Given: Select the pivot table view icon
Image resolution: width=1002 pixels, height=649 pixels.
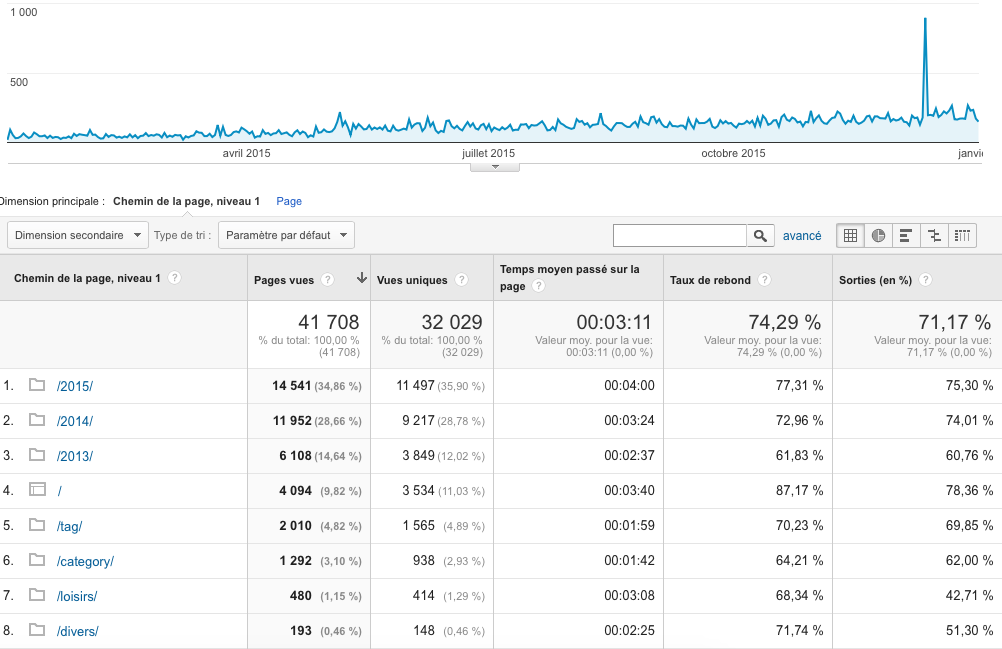Looking at the screenshot, I should (962, 236).
